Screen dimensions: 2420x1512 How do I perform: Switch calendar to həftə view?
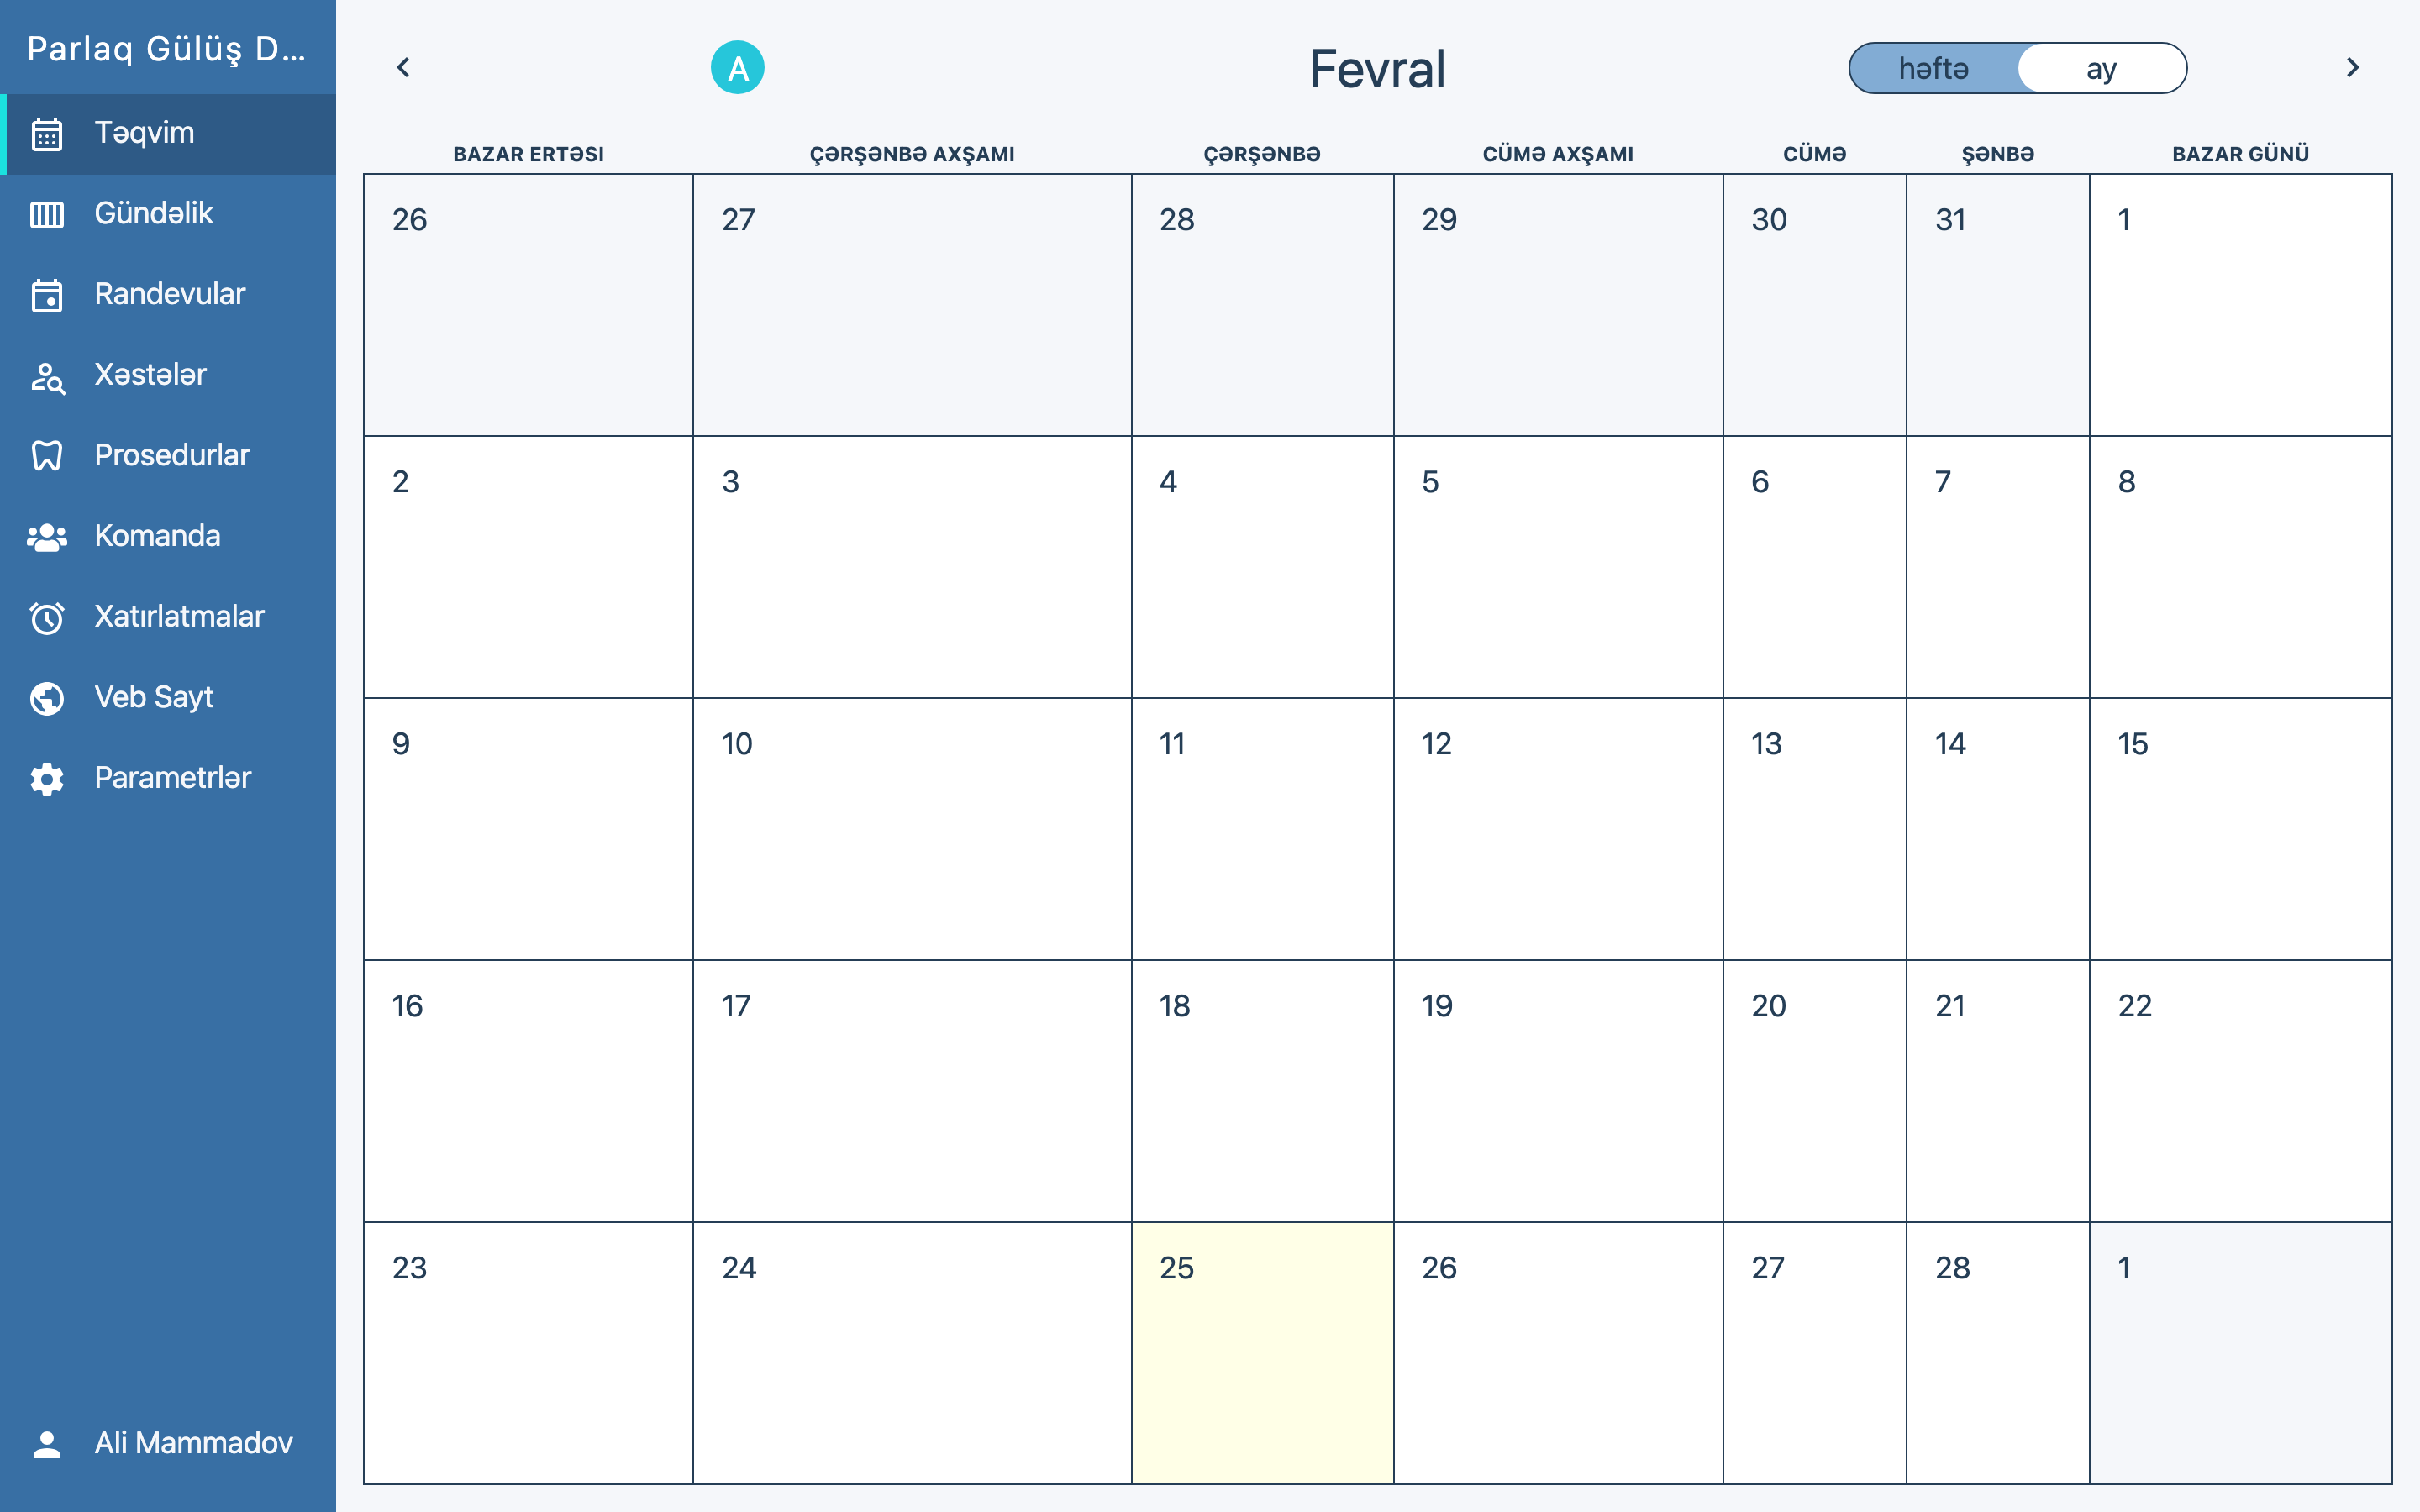1933,69
